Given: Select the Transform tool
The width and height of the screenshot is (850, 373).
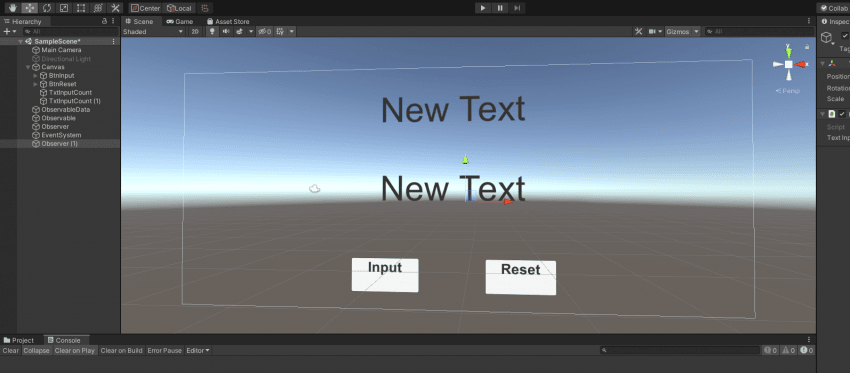Looking at the screenshot, I should (98, 8).
